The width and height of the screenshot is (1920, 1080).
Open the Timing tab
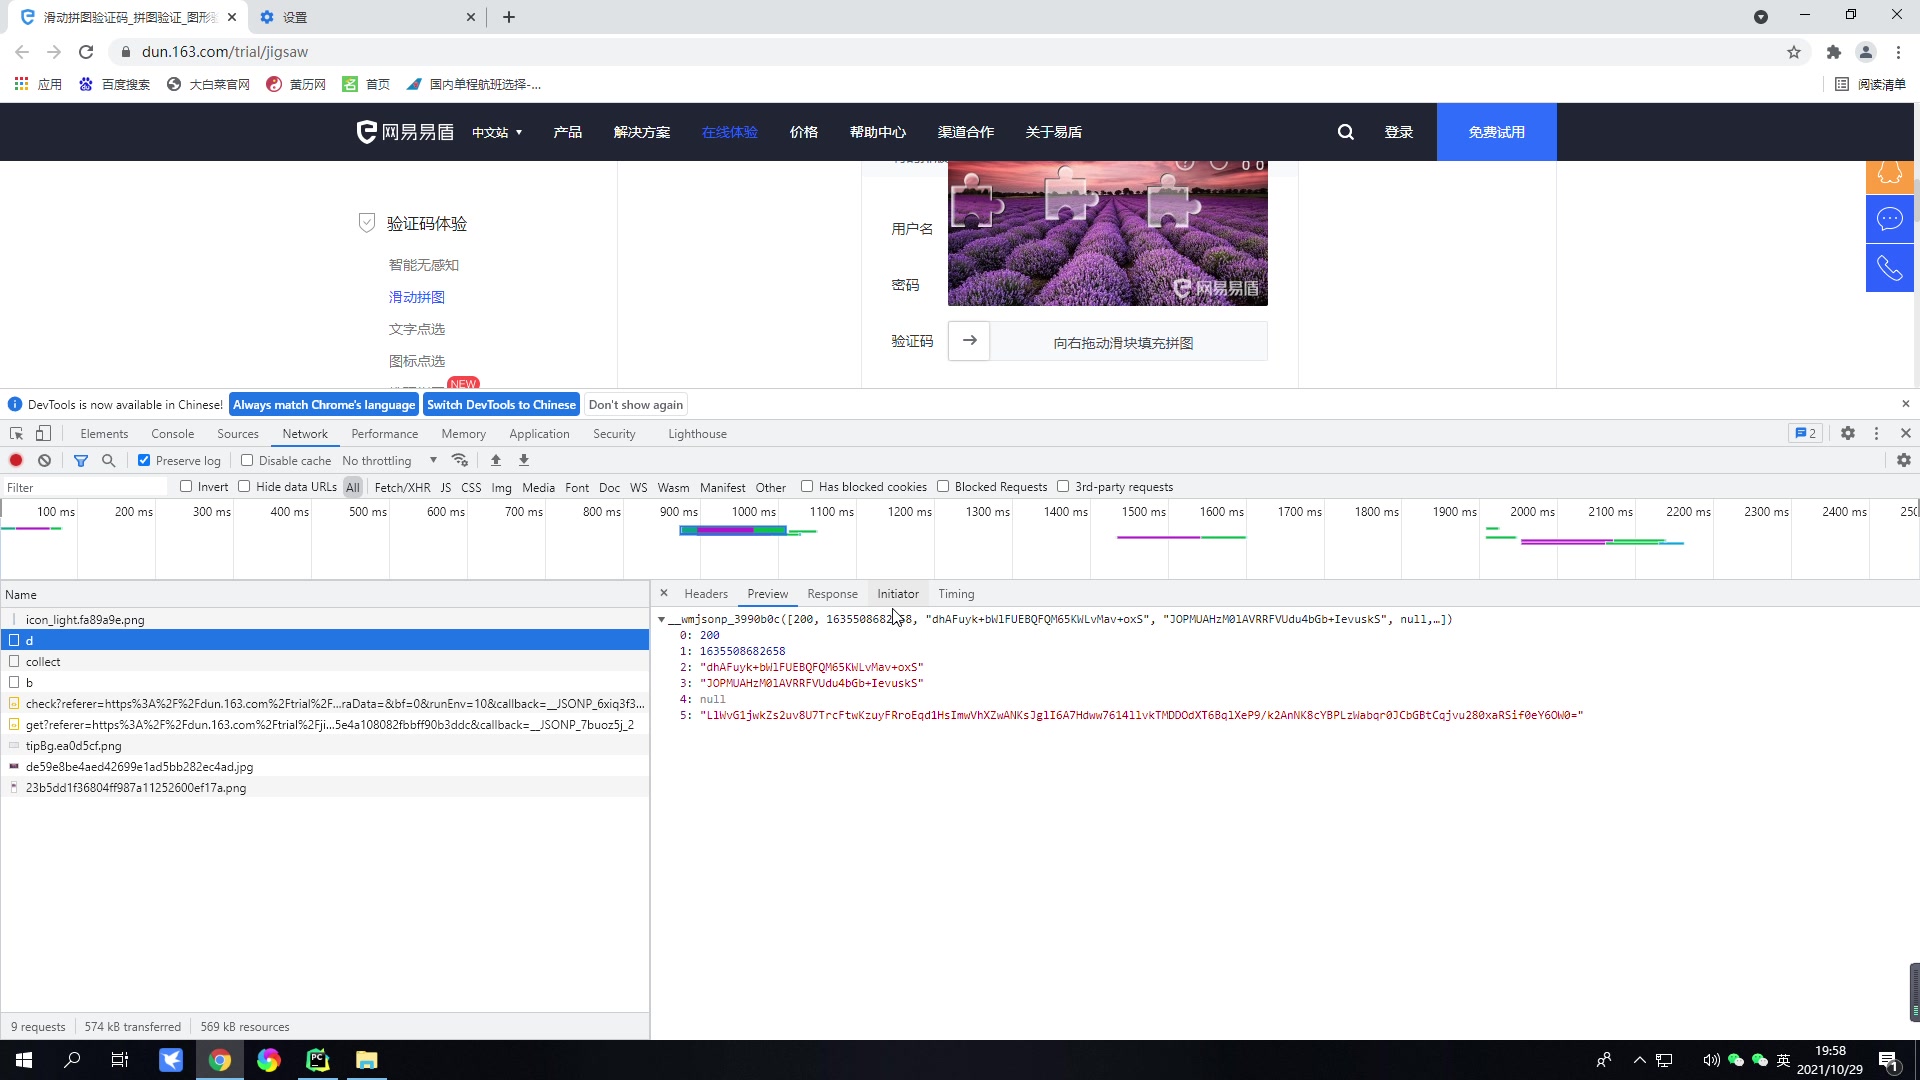(956, 594)
